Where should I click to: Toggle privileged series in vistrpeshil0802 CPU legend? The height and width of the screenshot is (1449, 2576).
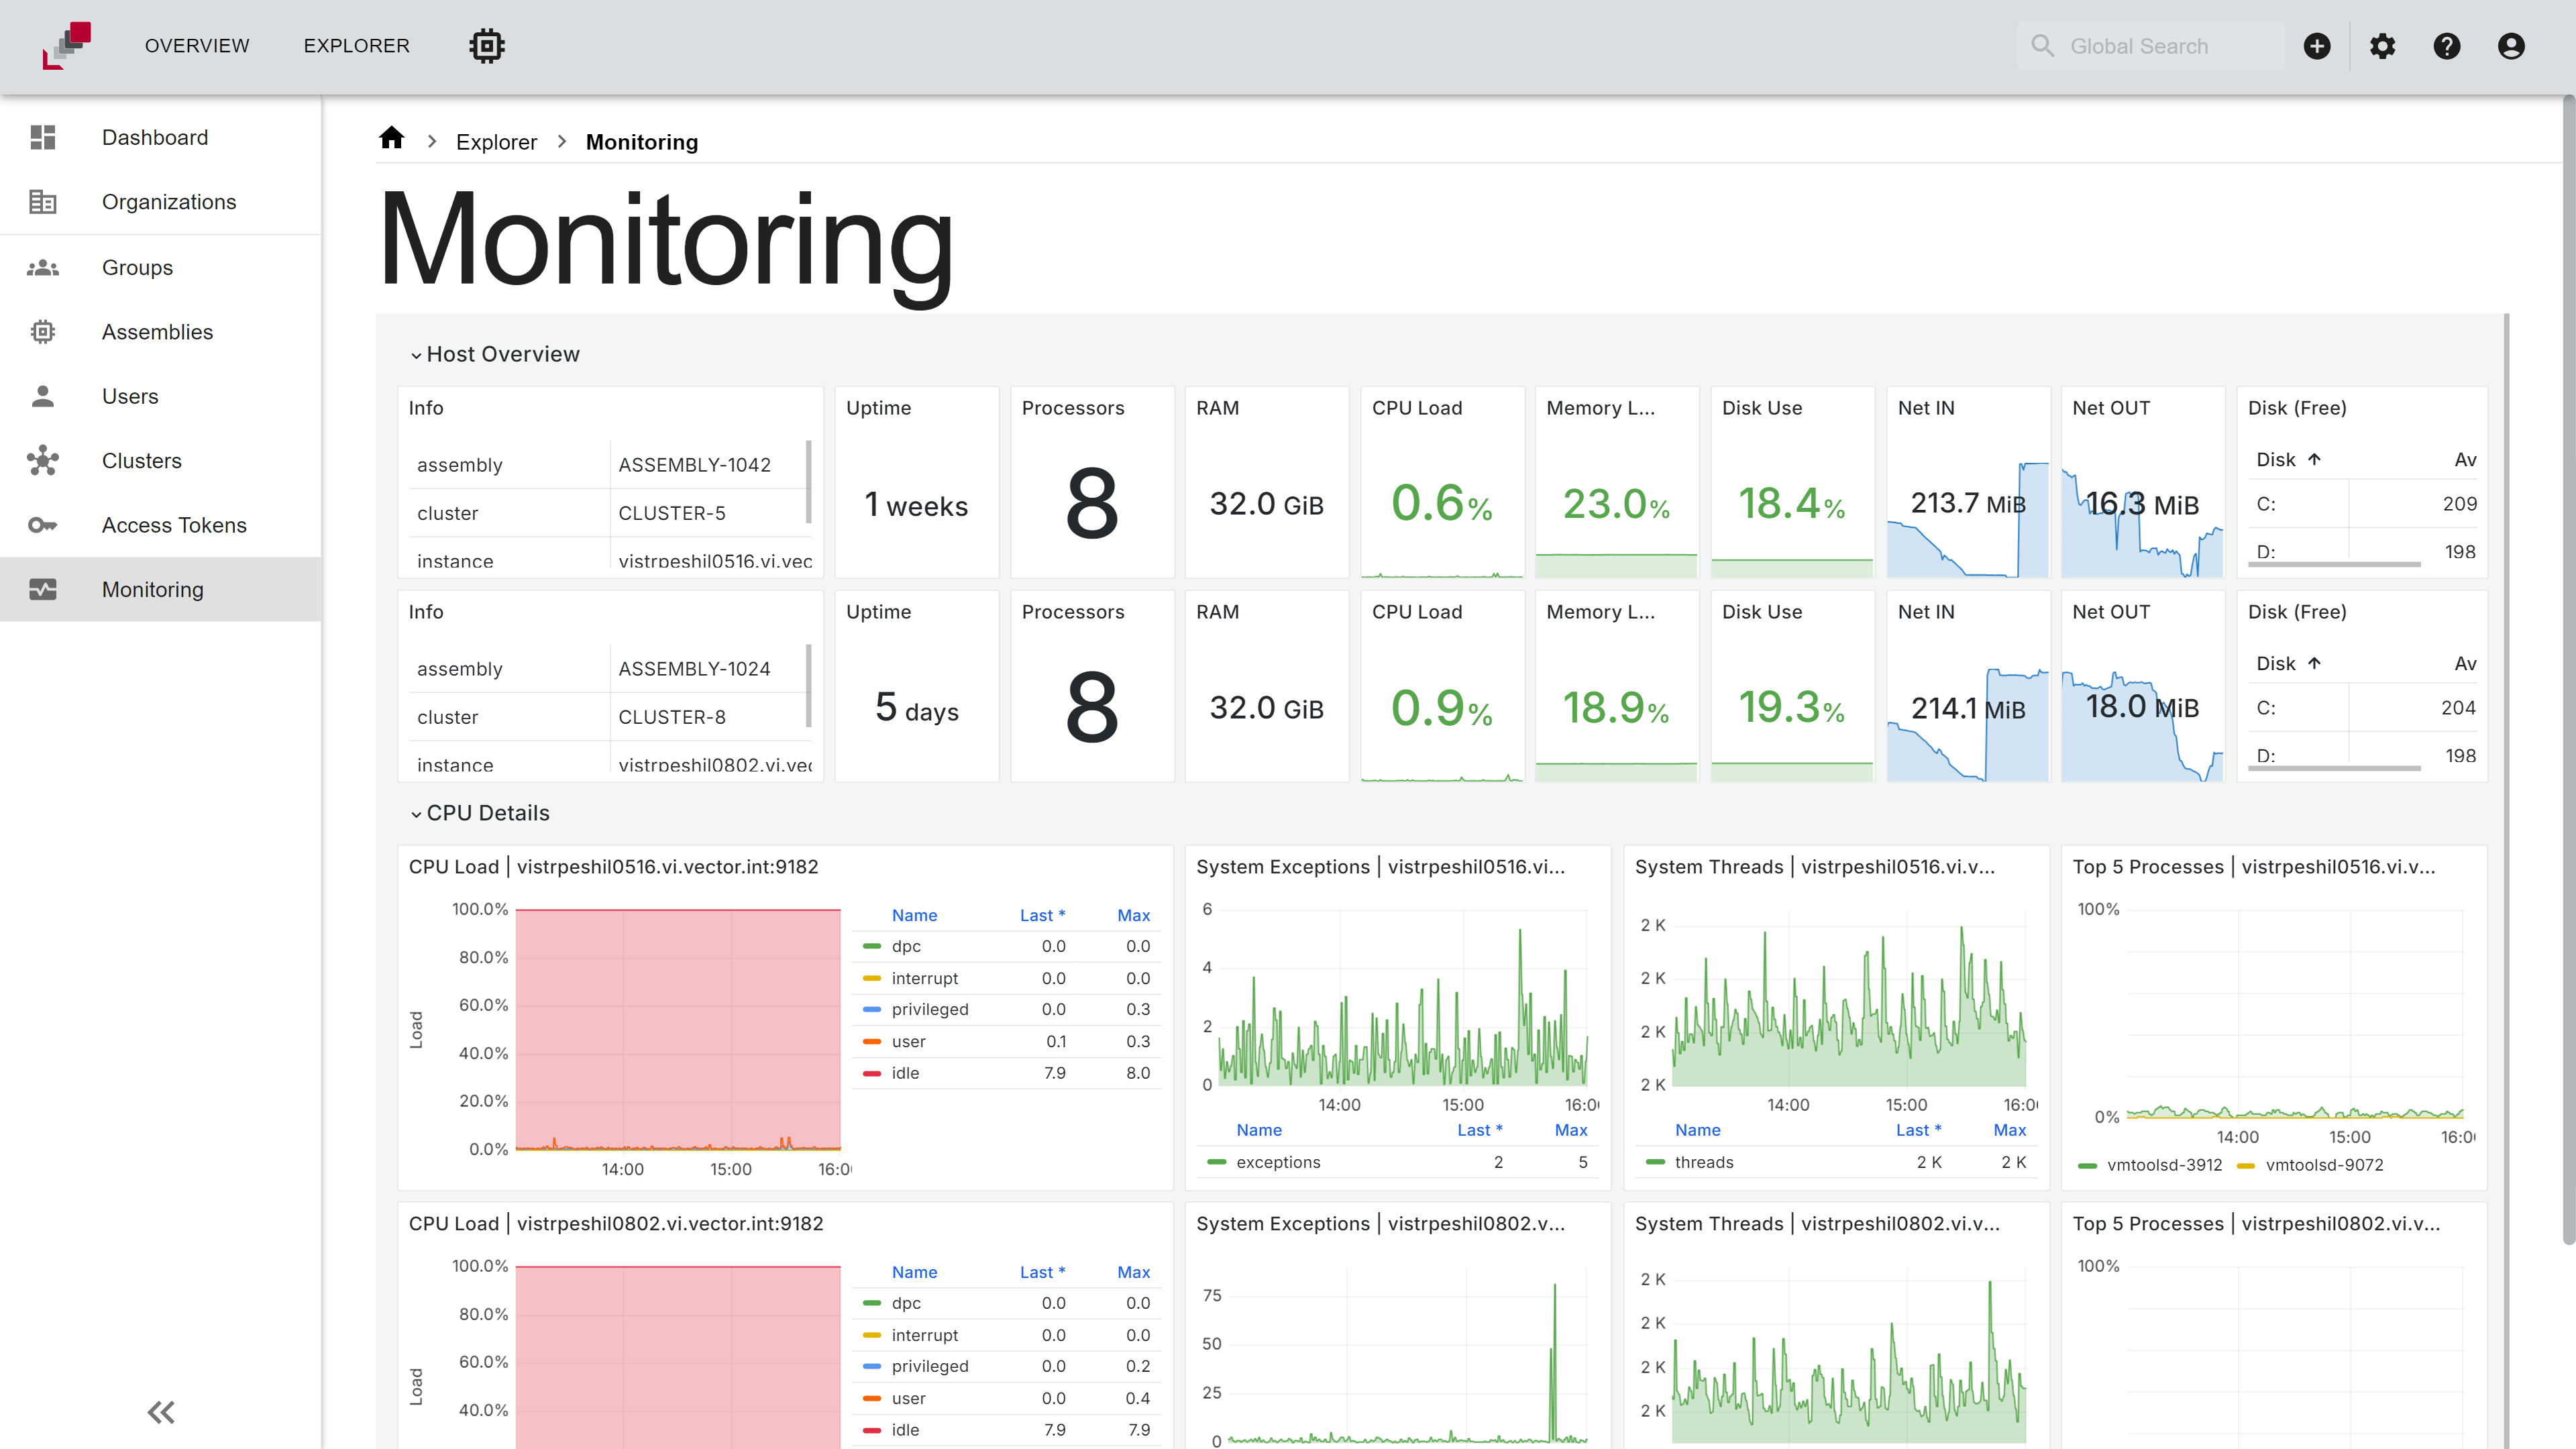[x=930, y=1366]
